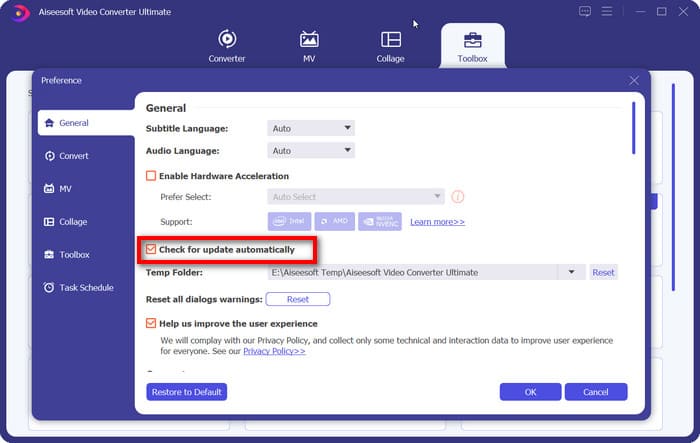The height and width of the screenshot is (443, 700).
Task: Confirm preferences with OK
Action: 530,392
